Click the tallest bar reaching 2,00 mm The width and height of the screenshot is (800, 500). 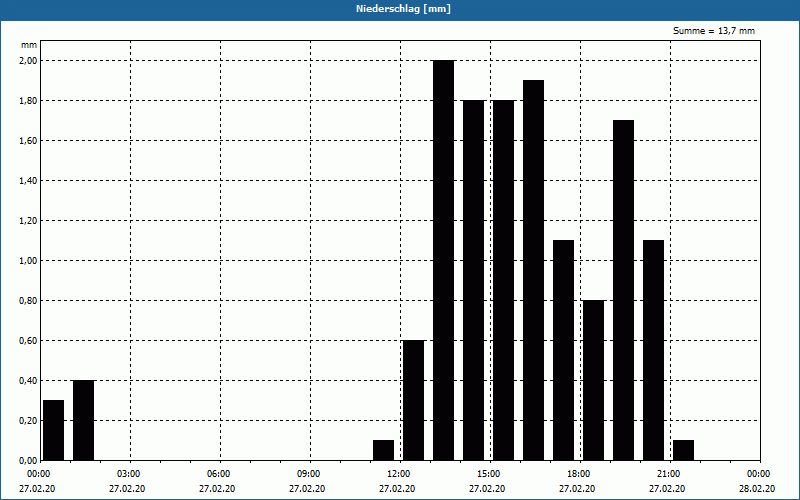click(443, 260)
